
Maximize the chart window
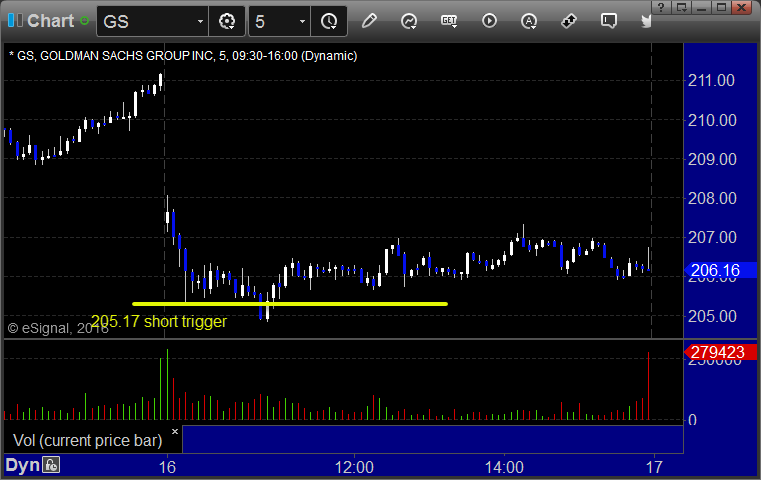721,7
